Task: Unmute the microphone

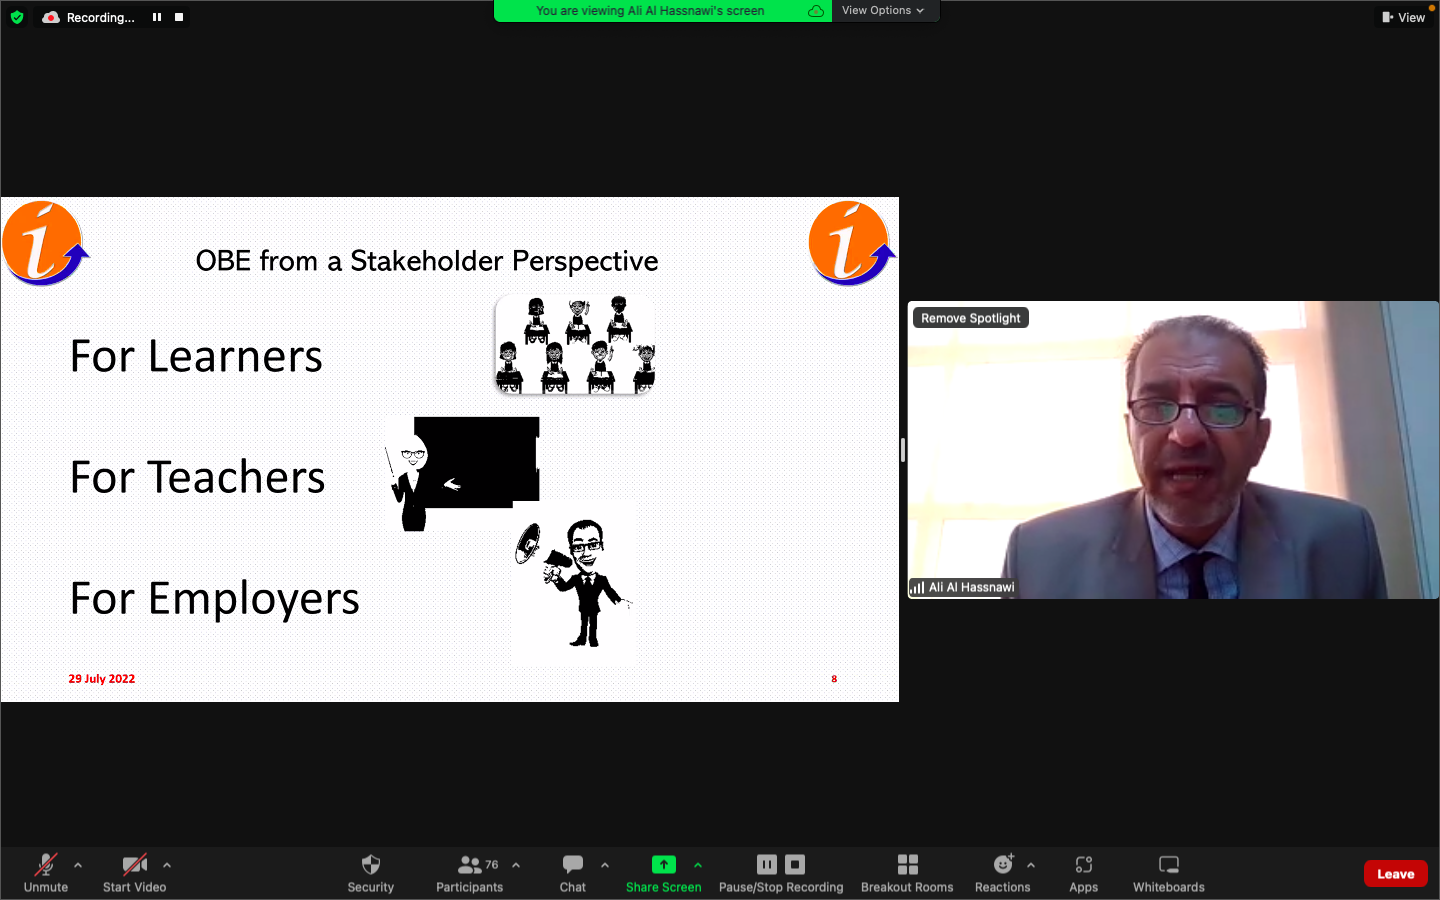Action: 46,865
